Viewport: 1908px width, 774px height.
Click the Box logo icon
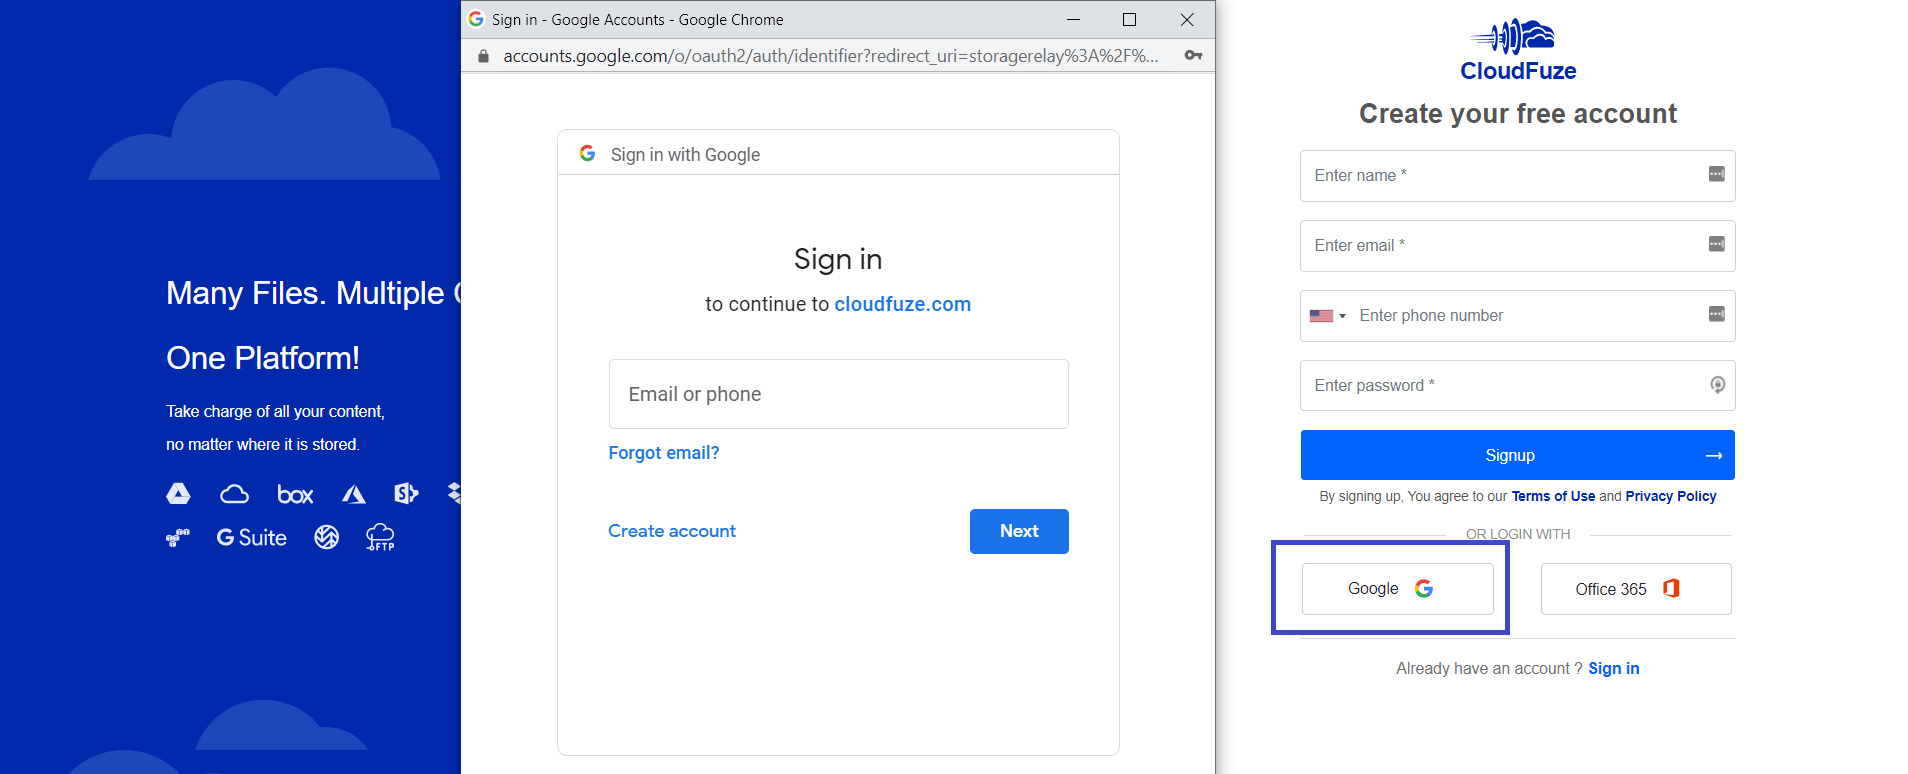click(x=295, y=494)
